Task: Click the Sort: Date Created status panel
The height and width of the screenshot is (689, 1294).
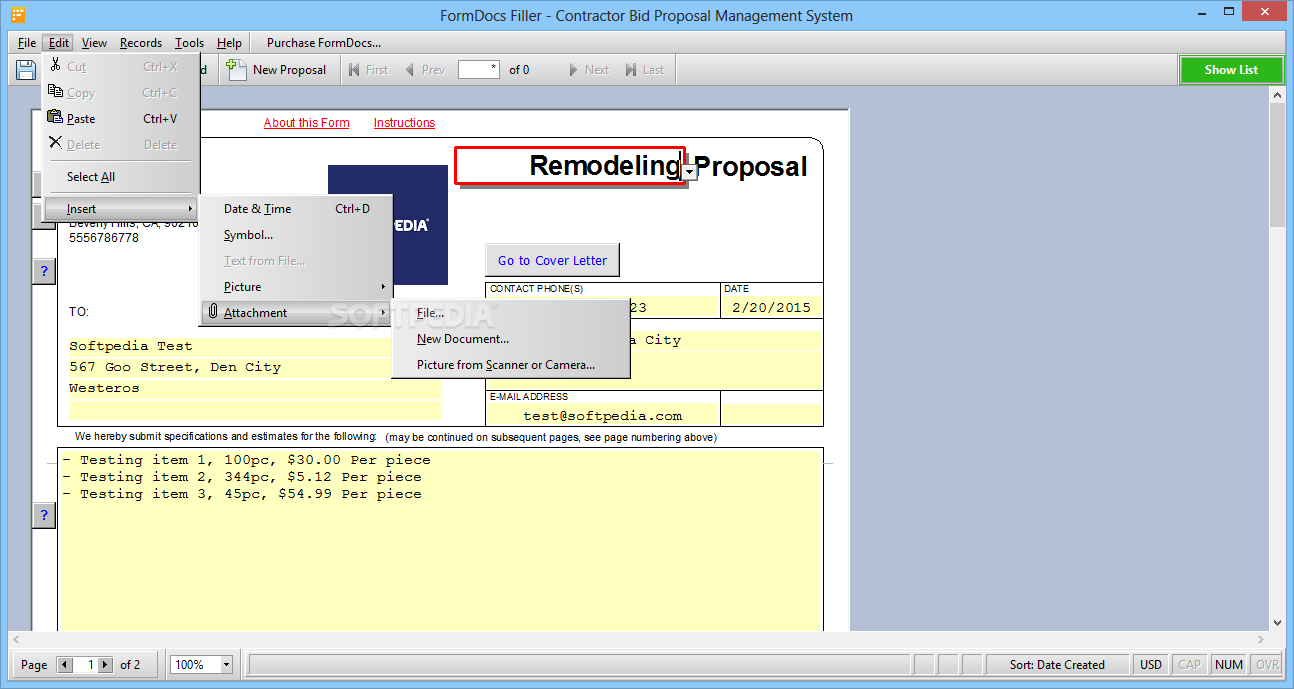Action: 1057,665
